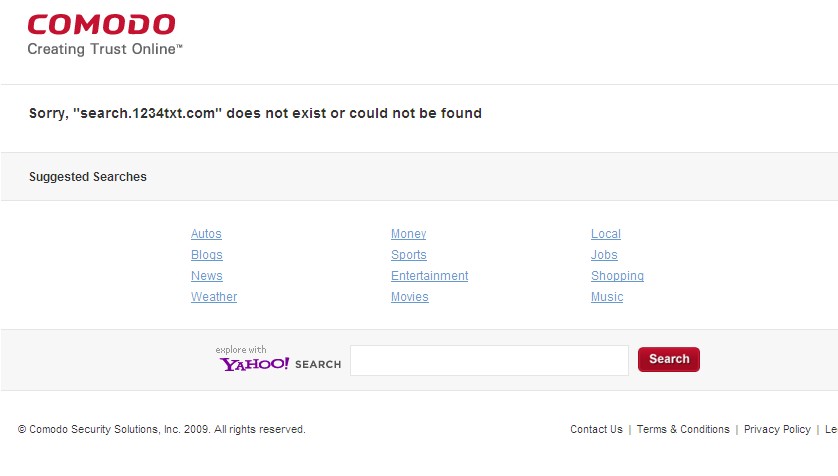Focus the Yahoo search text field

(x=490, y=361)
